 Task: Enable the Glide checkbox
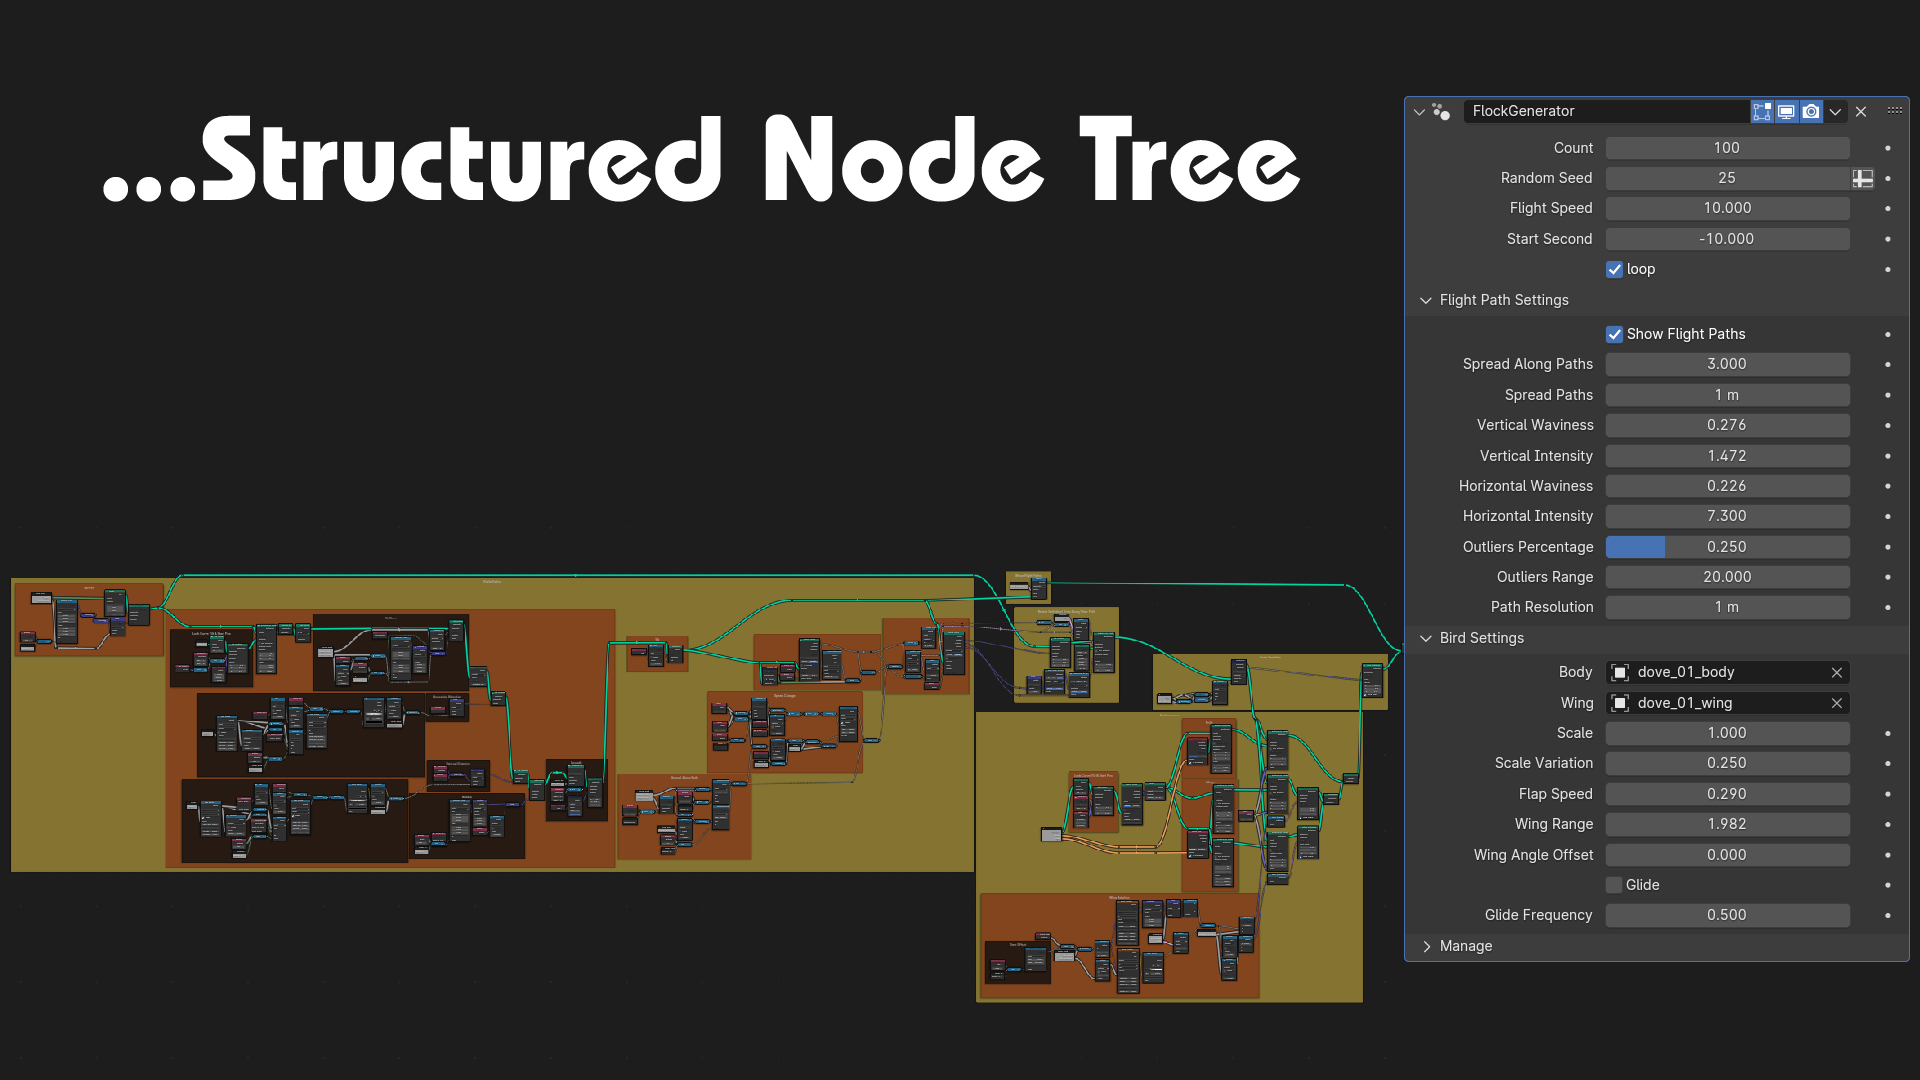1613,884
